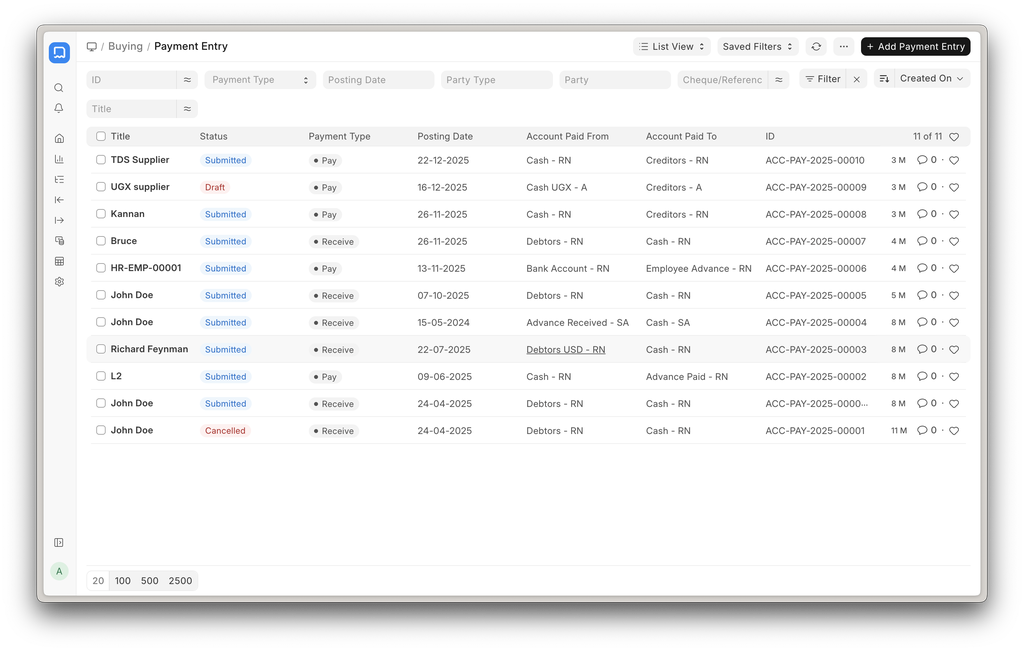Select the Richard Feynman row checkbox
Viewport: 1024px width, 651px height.
pyautogui.click(x=101, y=349)
